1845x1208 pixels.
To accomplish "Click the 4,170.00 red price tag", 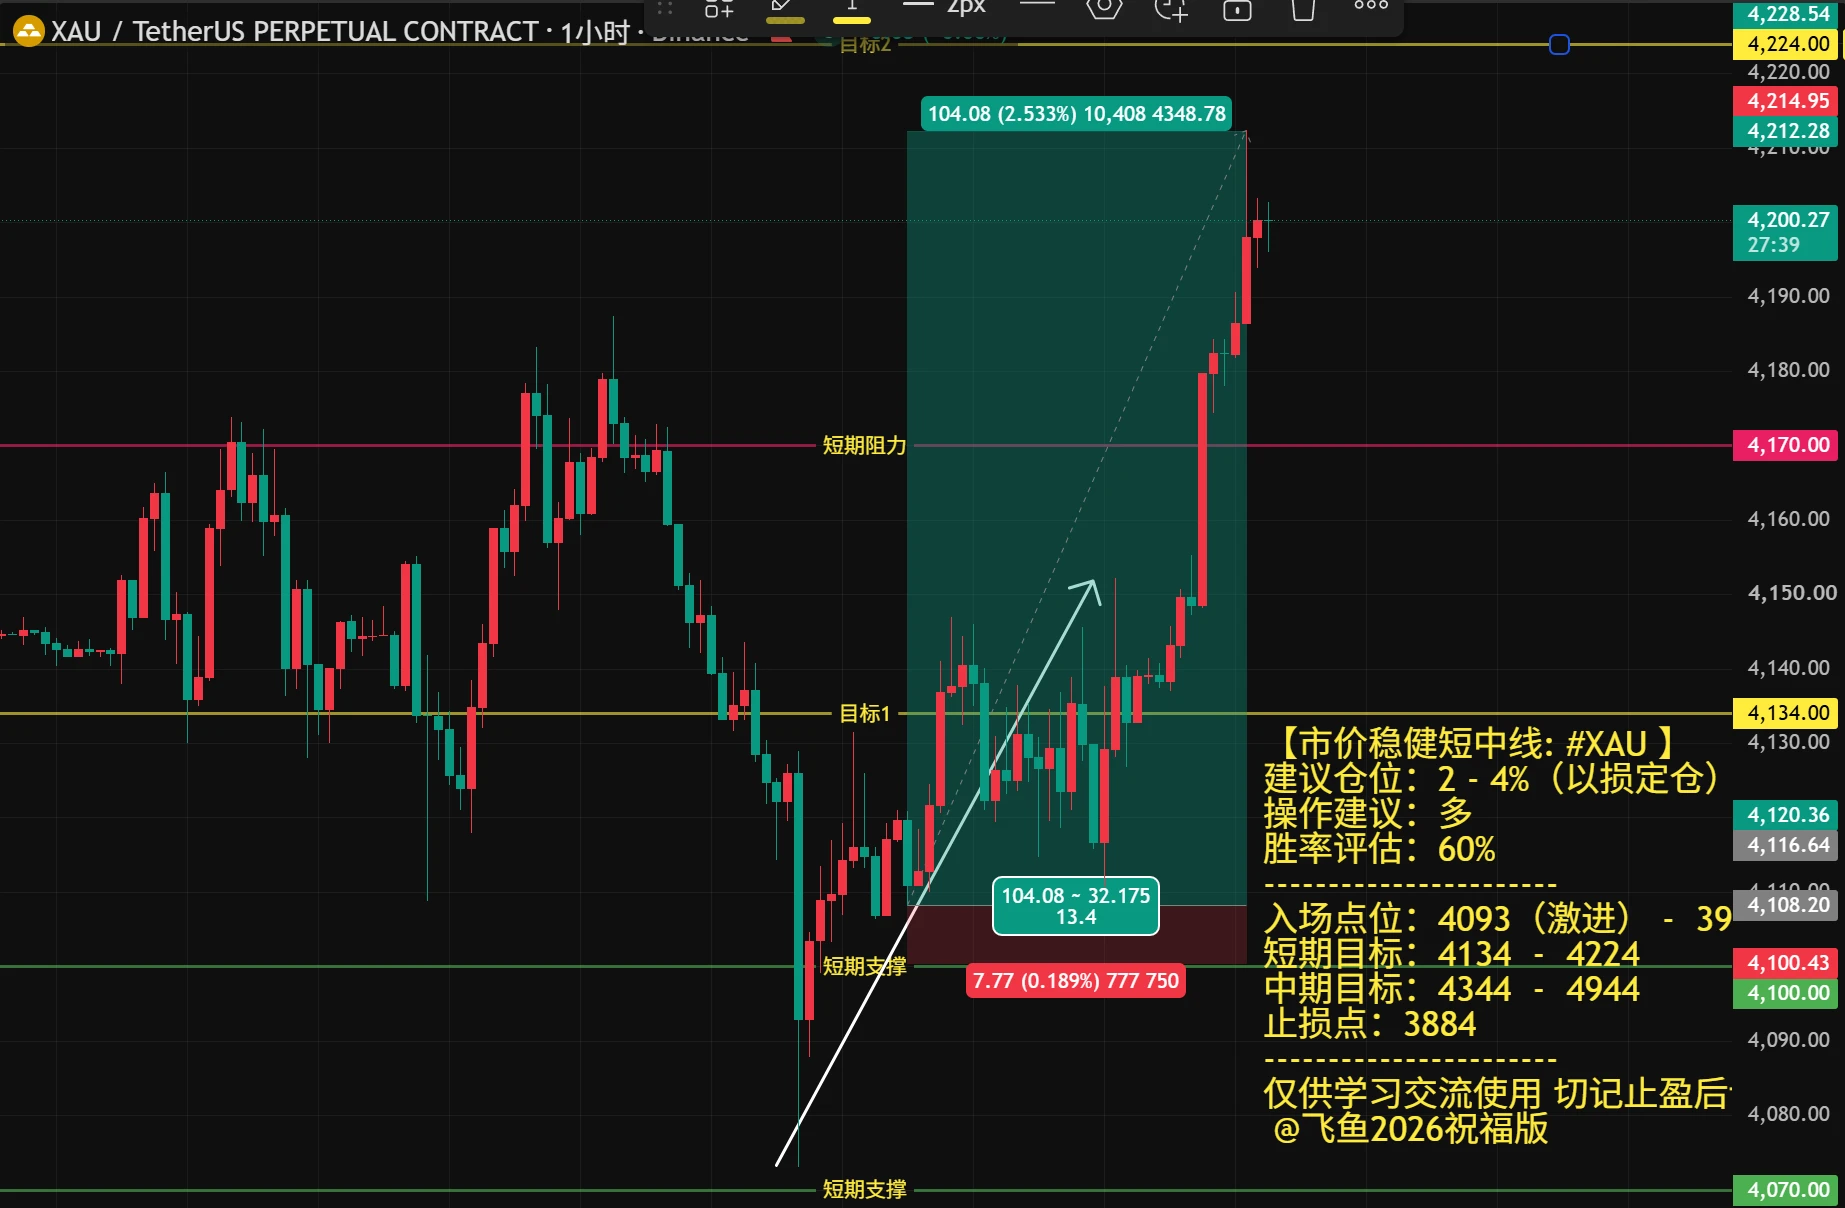I will click(1785, 445).
